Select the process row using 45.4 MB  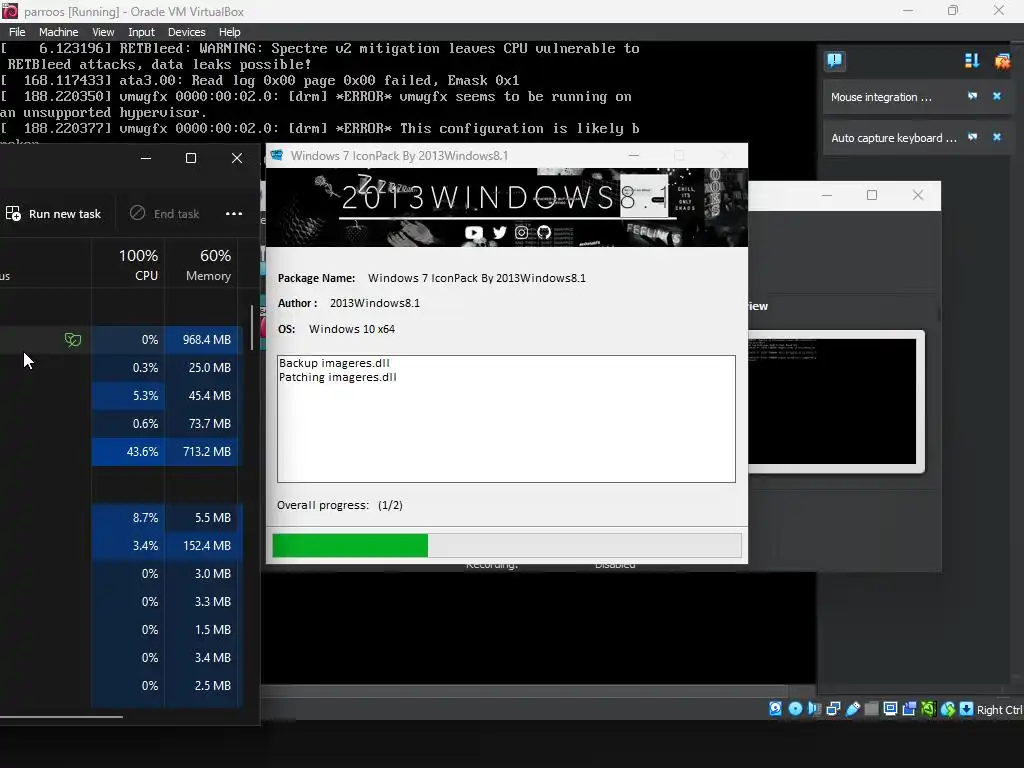pyautogui.click(x=121, y=396)
